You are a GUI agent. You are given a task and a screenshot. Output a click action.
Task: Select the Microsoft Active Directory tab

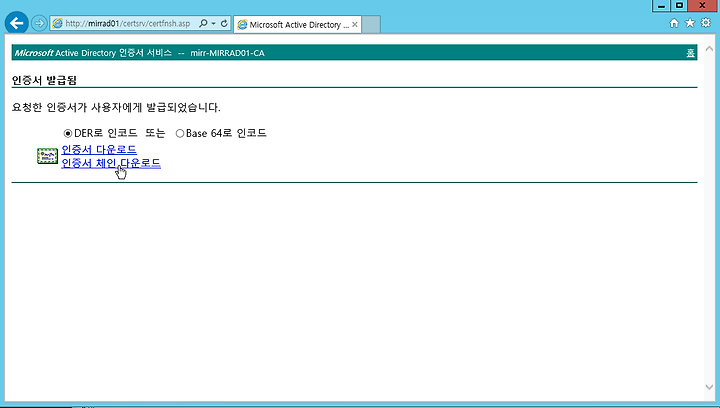(x=298, y=25)
